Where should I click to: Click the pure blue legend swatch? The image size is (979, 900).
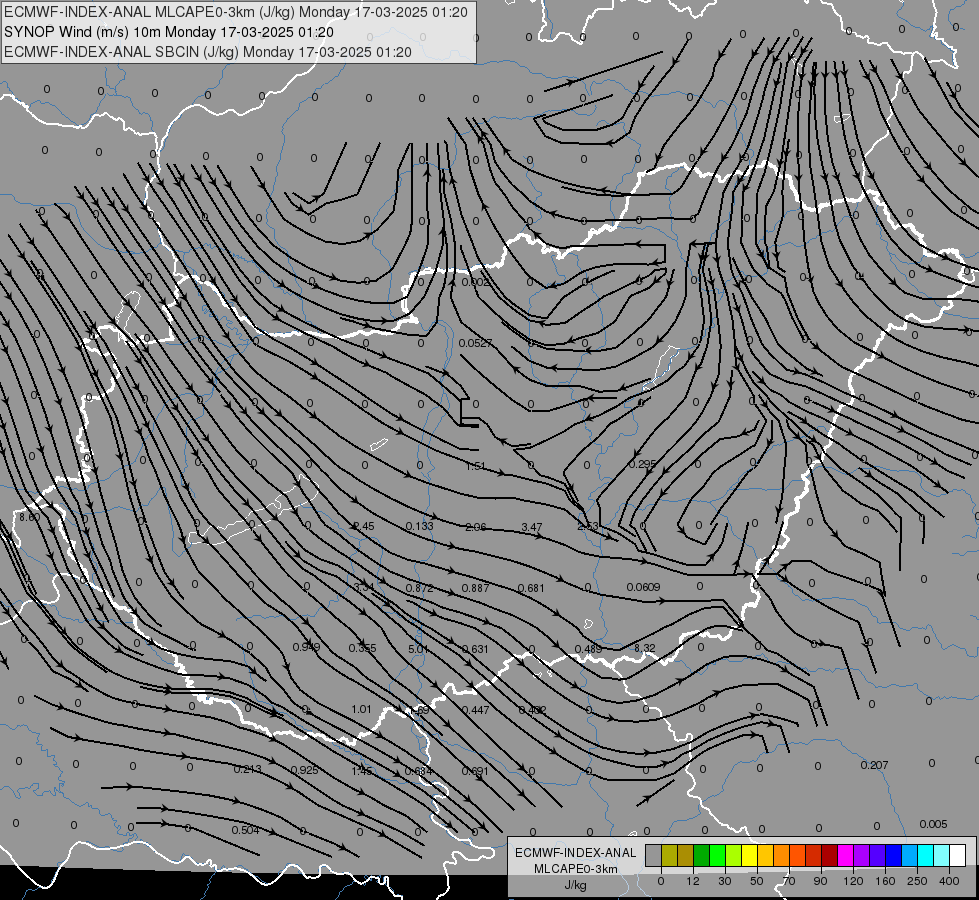coord(893,855)
